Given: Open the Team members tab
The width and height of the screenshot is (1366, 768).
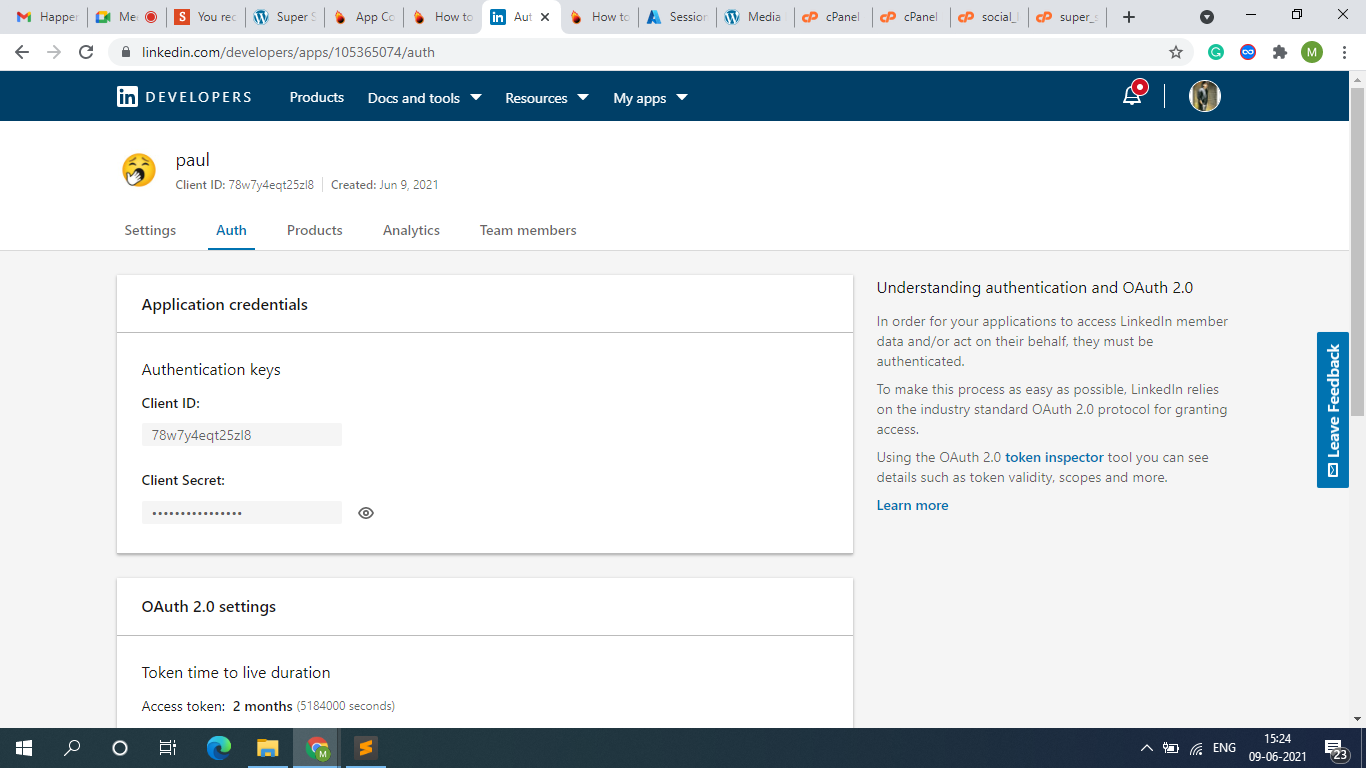Looking at the screenshot, I should coord(528,230).
